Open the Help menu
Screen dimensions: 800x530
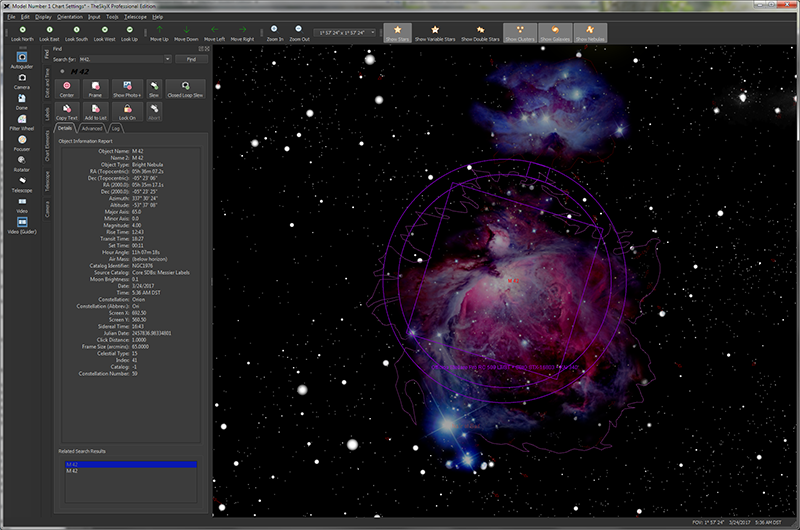click(x=158, y=17)
